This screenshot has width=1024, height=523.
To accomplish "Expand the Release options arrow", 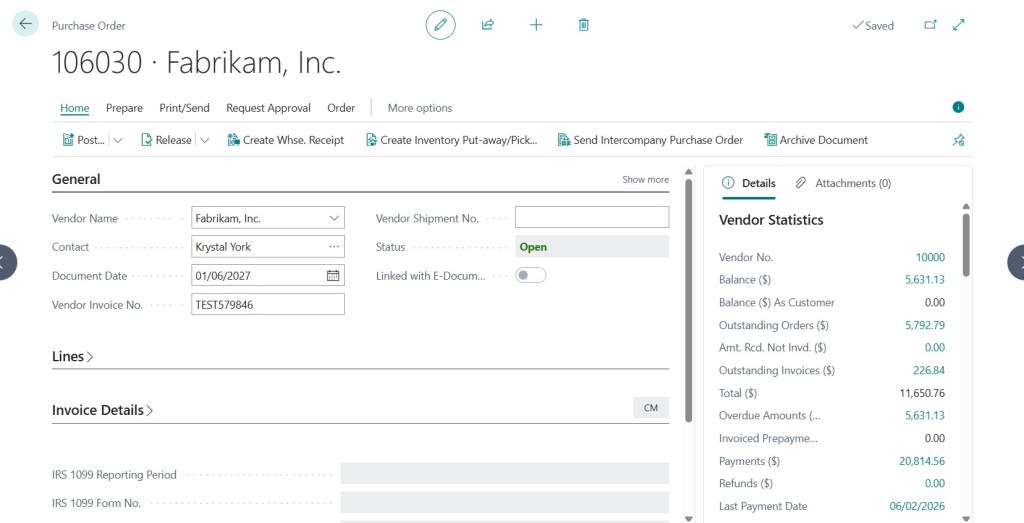I will [204, 140].
